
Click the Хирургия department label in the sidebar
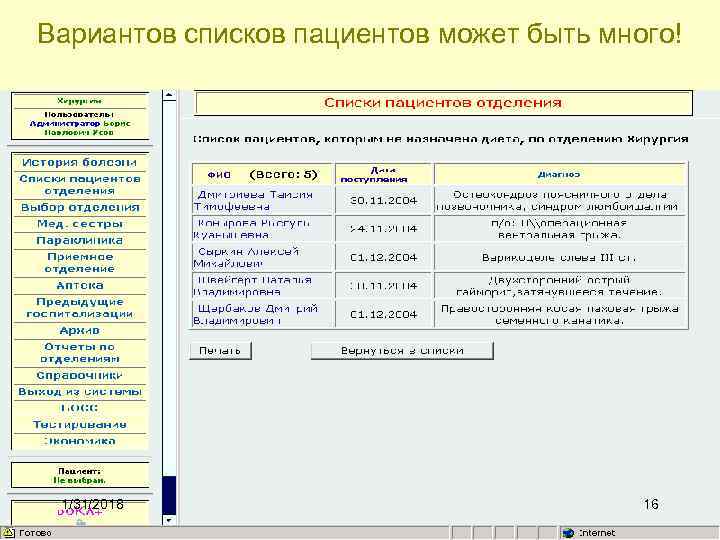[80, 101]
